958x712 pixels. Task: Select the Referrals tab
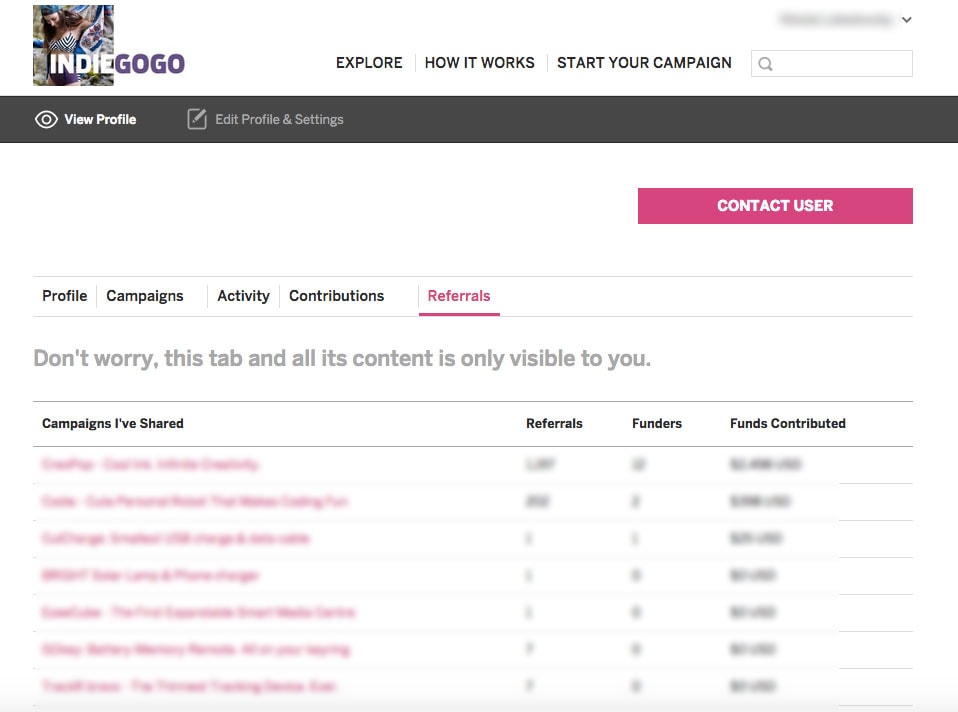click(459, 296)
